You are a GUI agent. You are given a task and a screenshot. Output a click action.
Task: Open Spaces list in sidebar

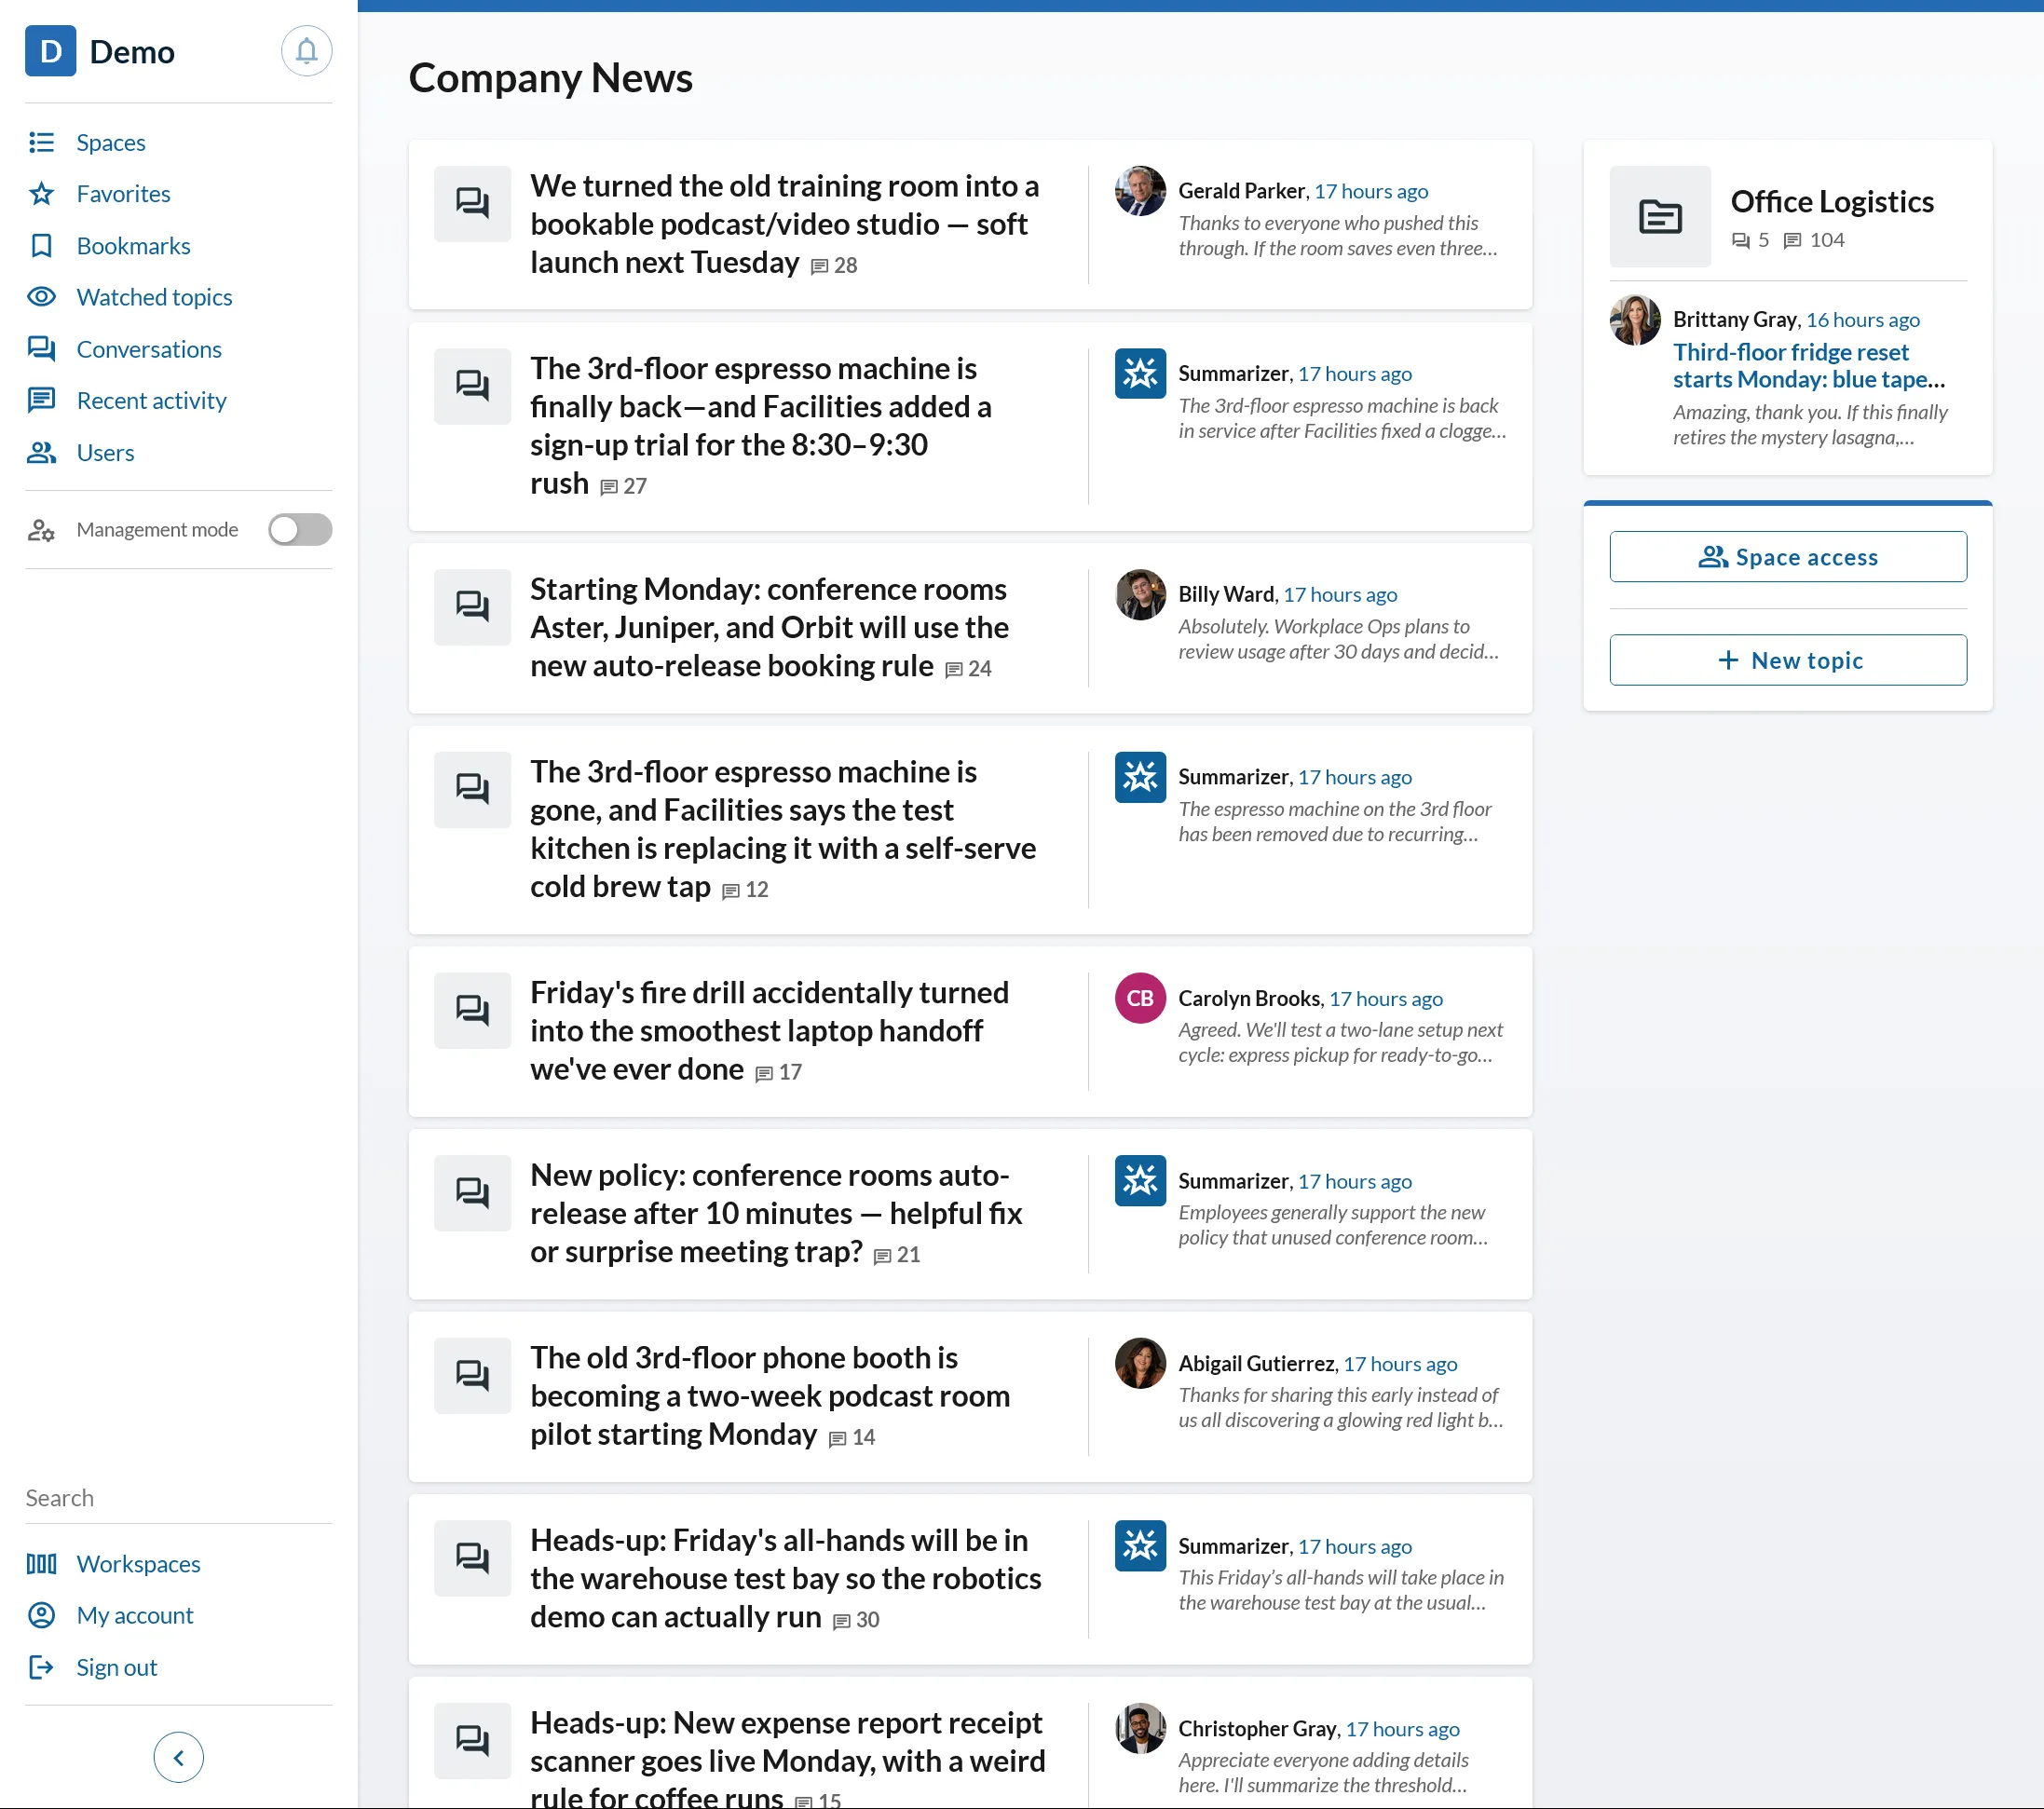110,142
